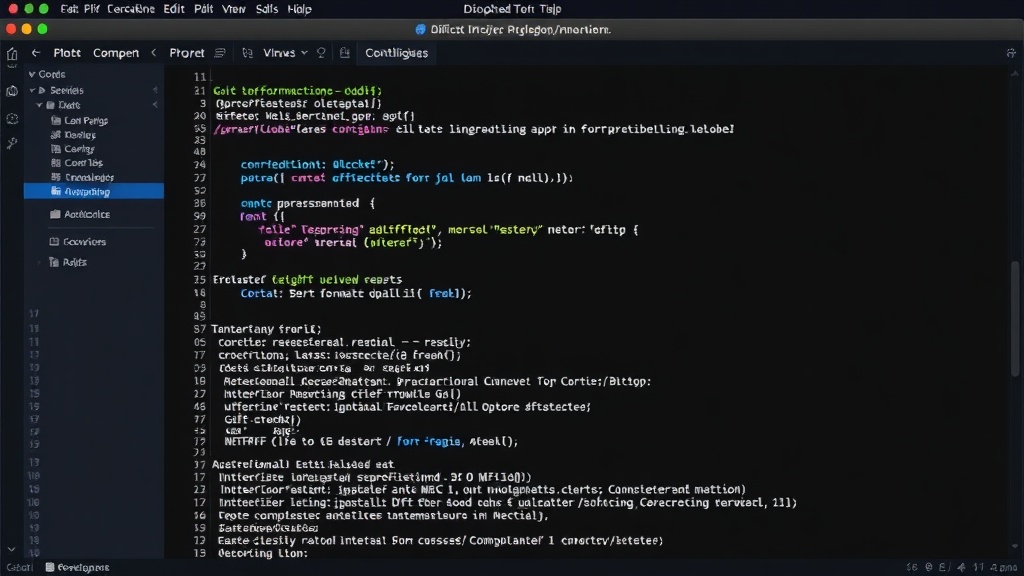The height and width of the screenshot is (576, 1024).
Task: Click the arrow right of Dats row
Action: [x=155, y=104]
